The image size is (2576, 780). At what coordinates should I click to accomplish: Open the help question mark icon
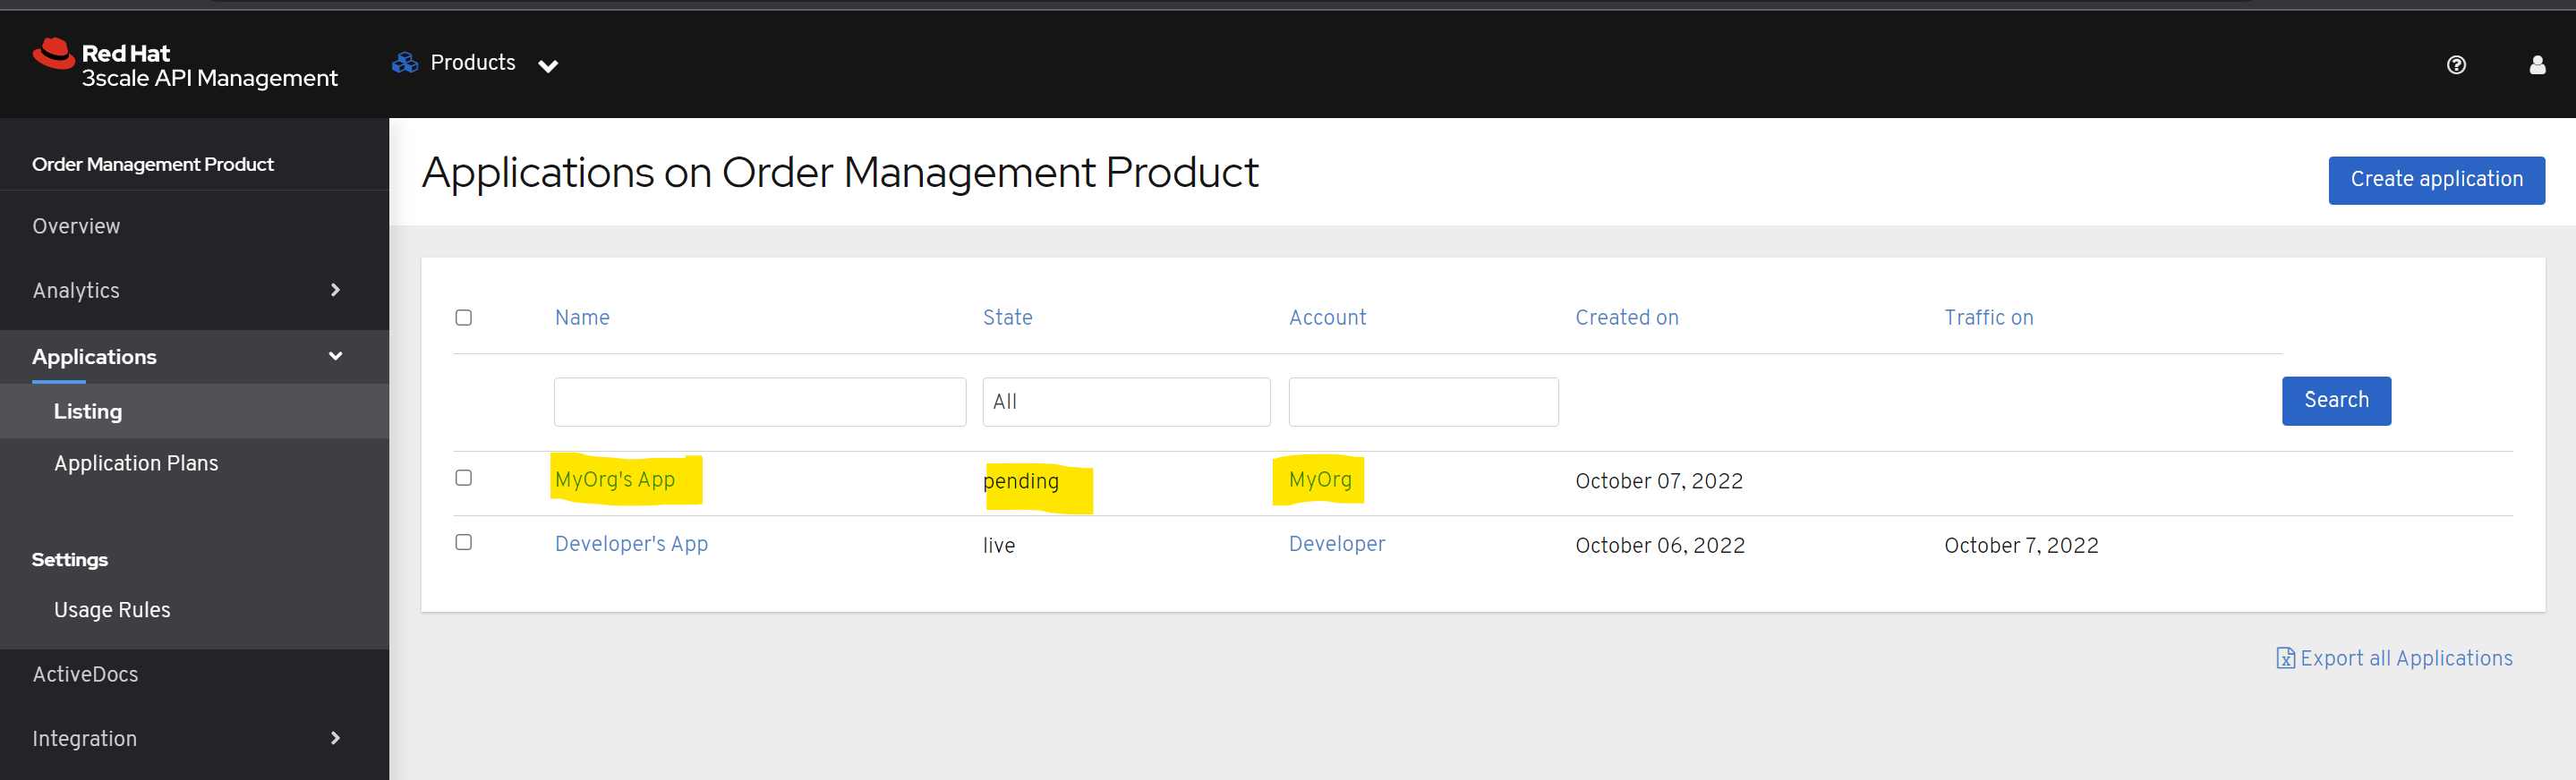(x=2455, y=65)
